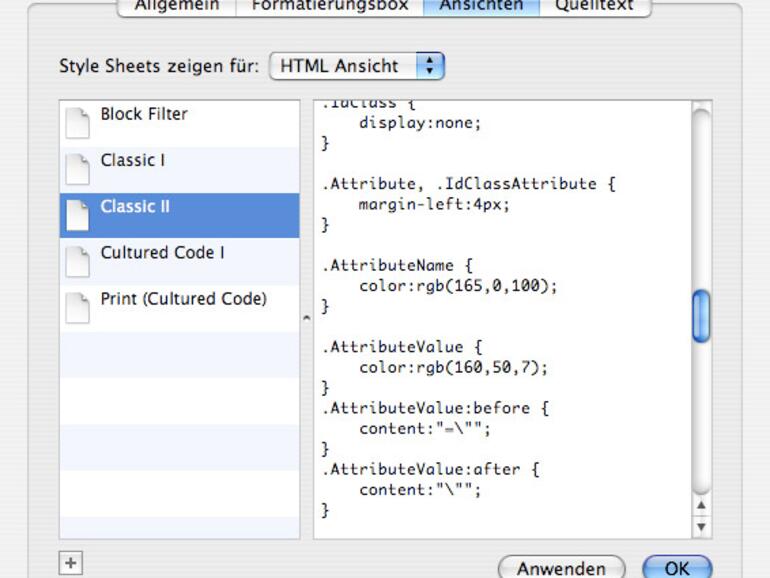Click the Block Filter document icon
Screen dimensions: 770x578
[x=77, y=123]
